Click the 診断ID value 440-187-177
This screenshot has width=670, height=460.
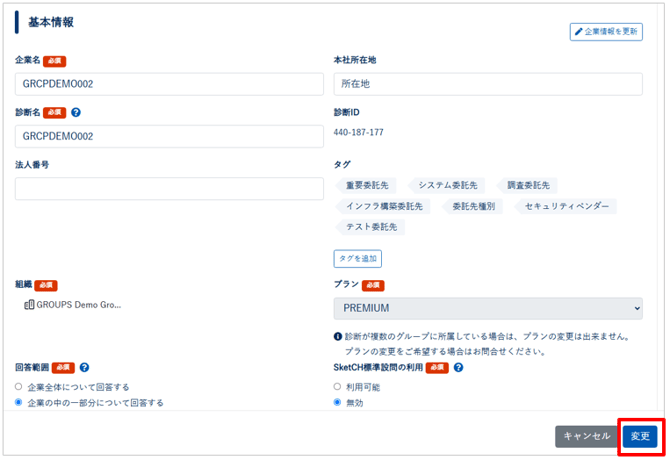click(x=359, y=132)
